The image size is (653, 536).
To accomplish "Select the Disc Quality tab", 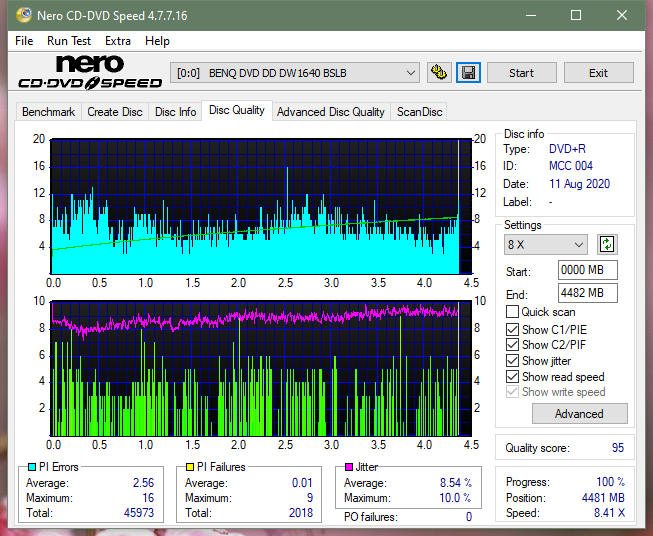I will pos(237,110).
